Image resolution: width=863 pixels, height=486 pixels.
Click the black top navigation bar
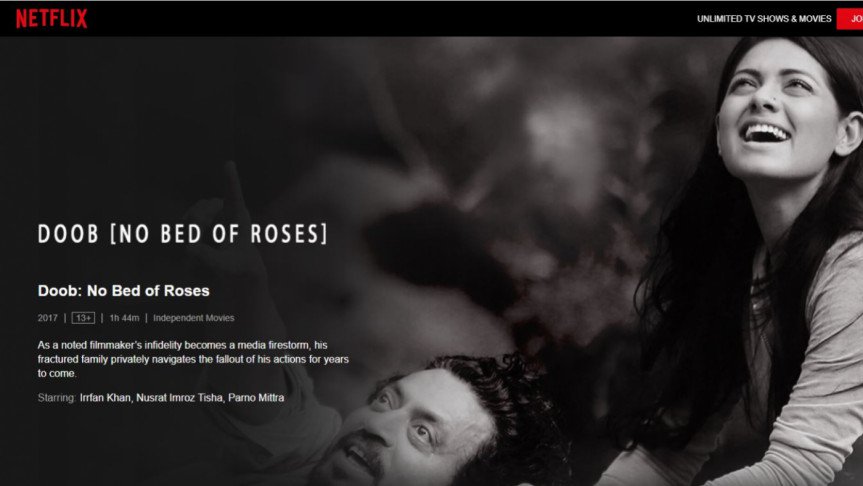coord(385,19)
